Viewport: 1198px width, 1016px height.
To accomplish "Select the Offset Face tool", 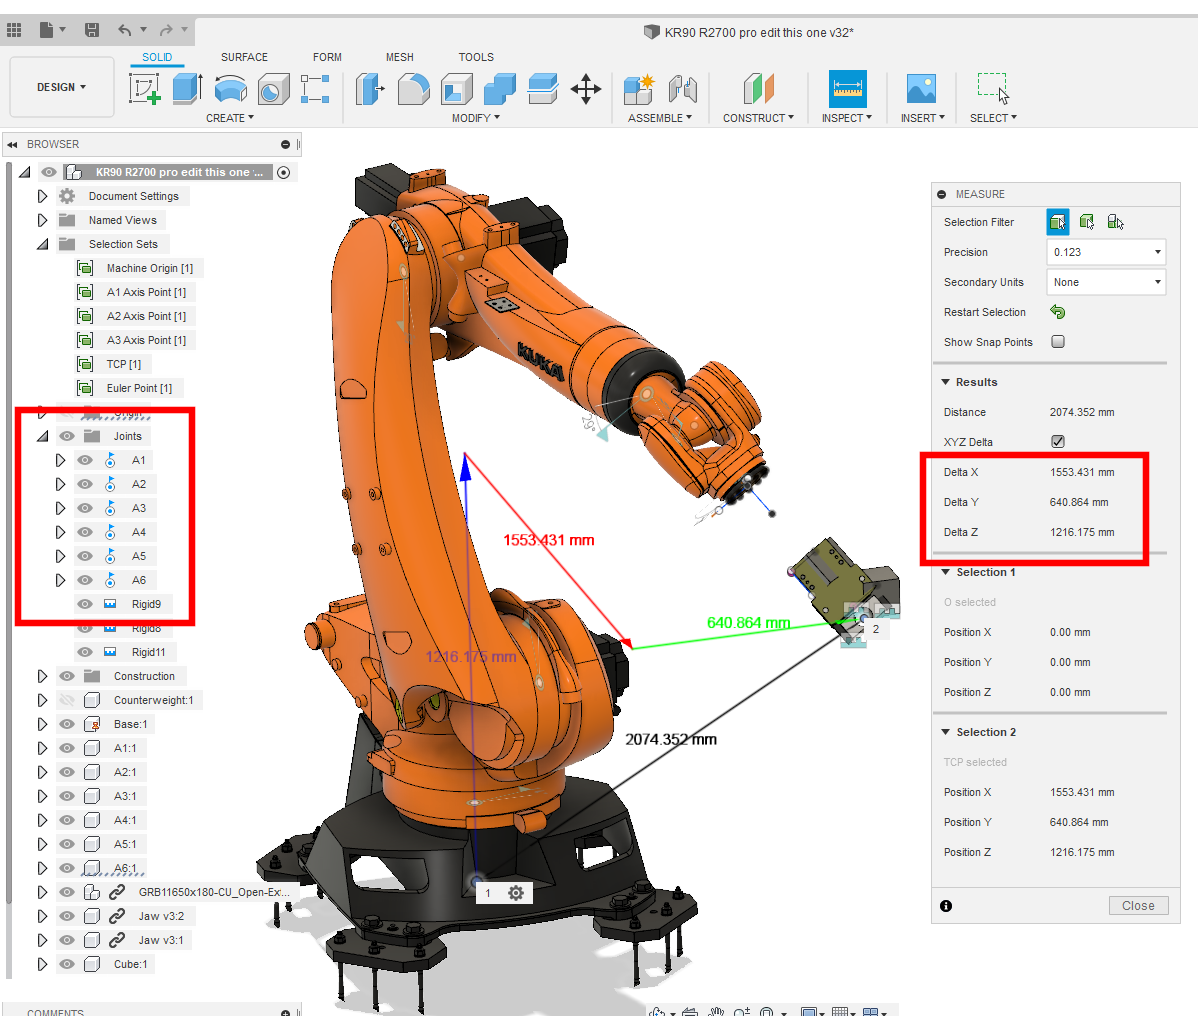I will pyautogui.click(x=542, y=89).
